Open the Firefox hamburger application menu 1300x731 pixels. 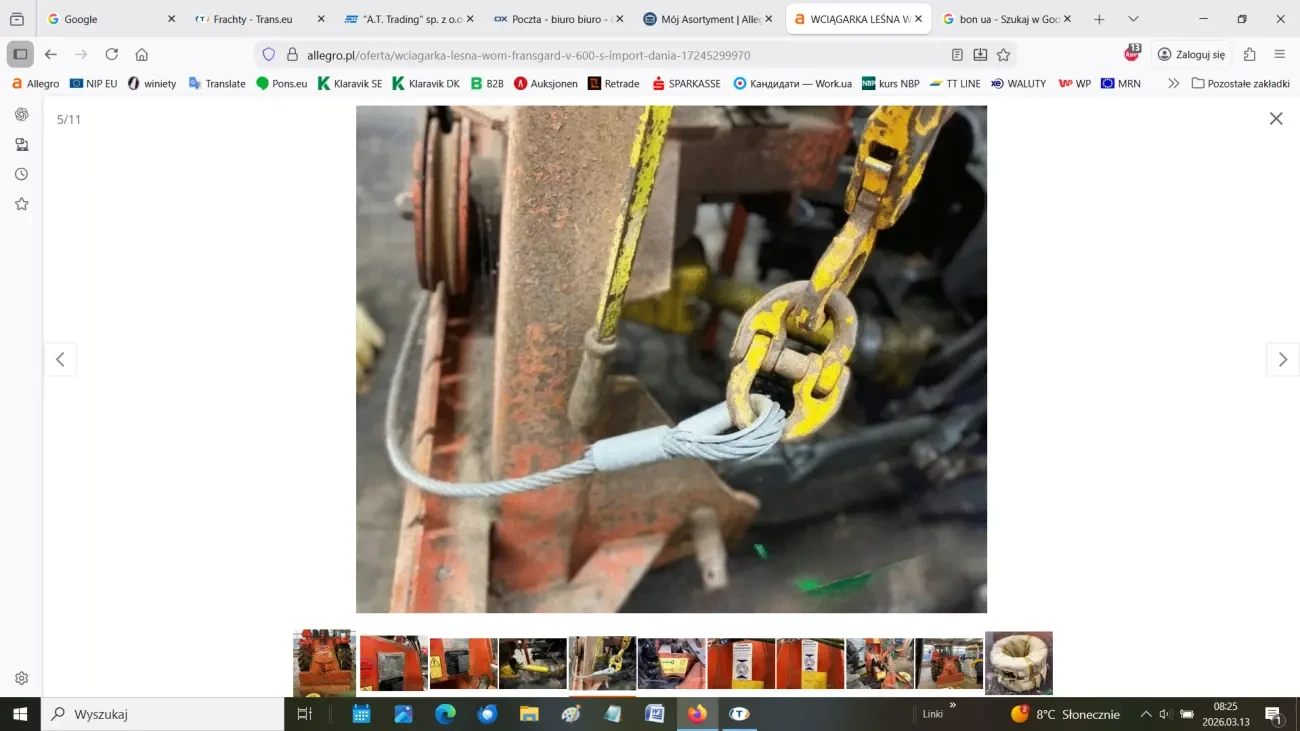point(1279,55)
